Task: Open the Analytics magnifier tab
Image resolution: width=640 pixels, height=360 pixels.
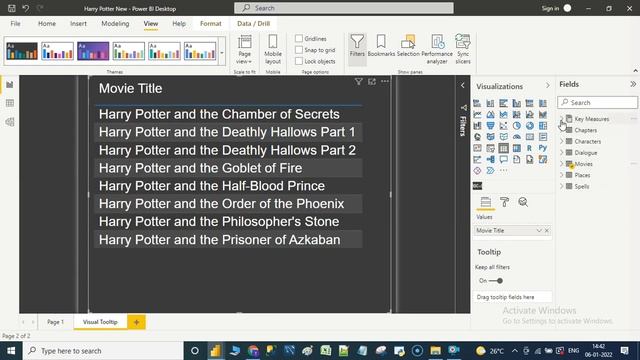Action: [523, 202]
